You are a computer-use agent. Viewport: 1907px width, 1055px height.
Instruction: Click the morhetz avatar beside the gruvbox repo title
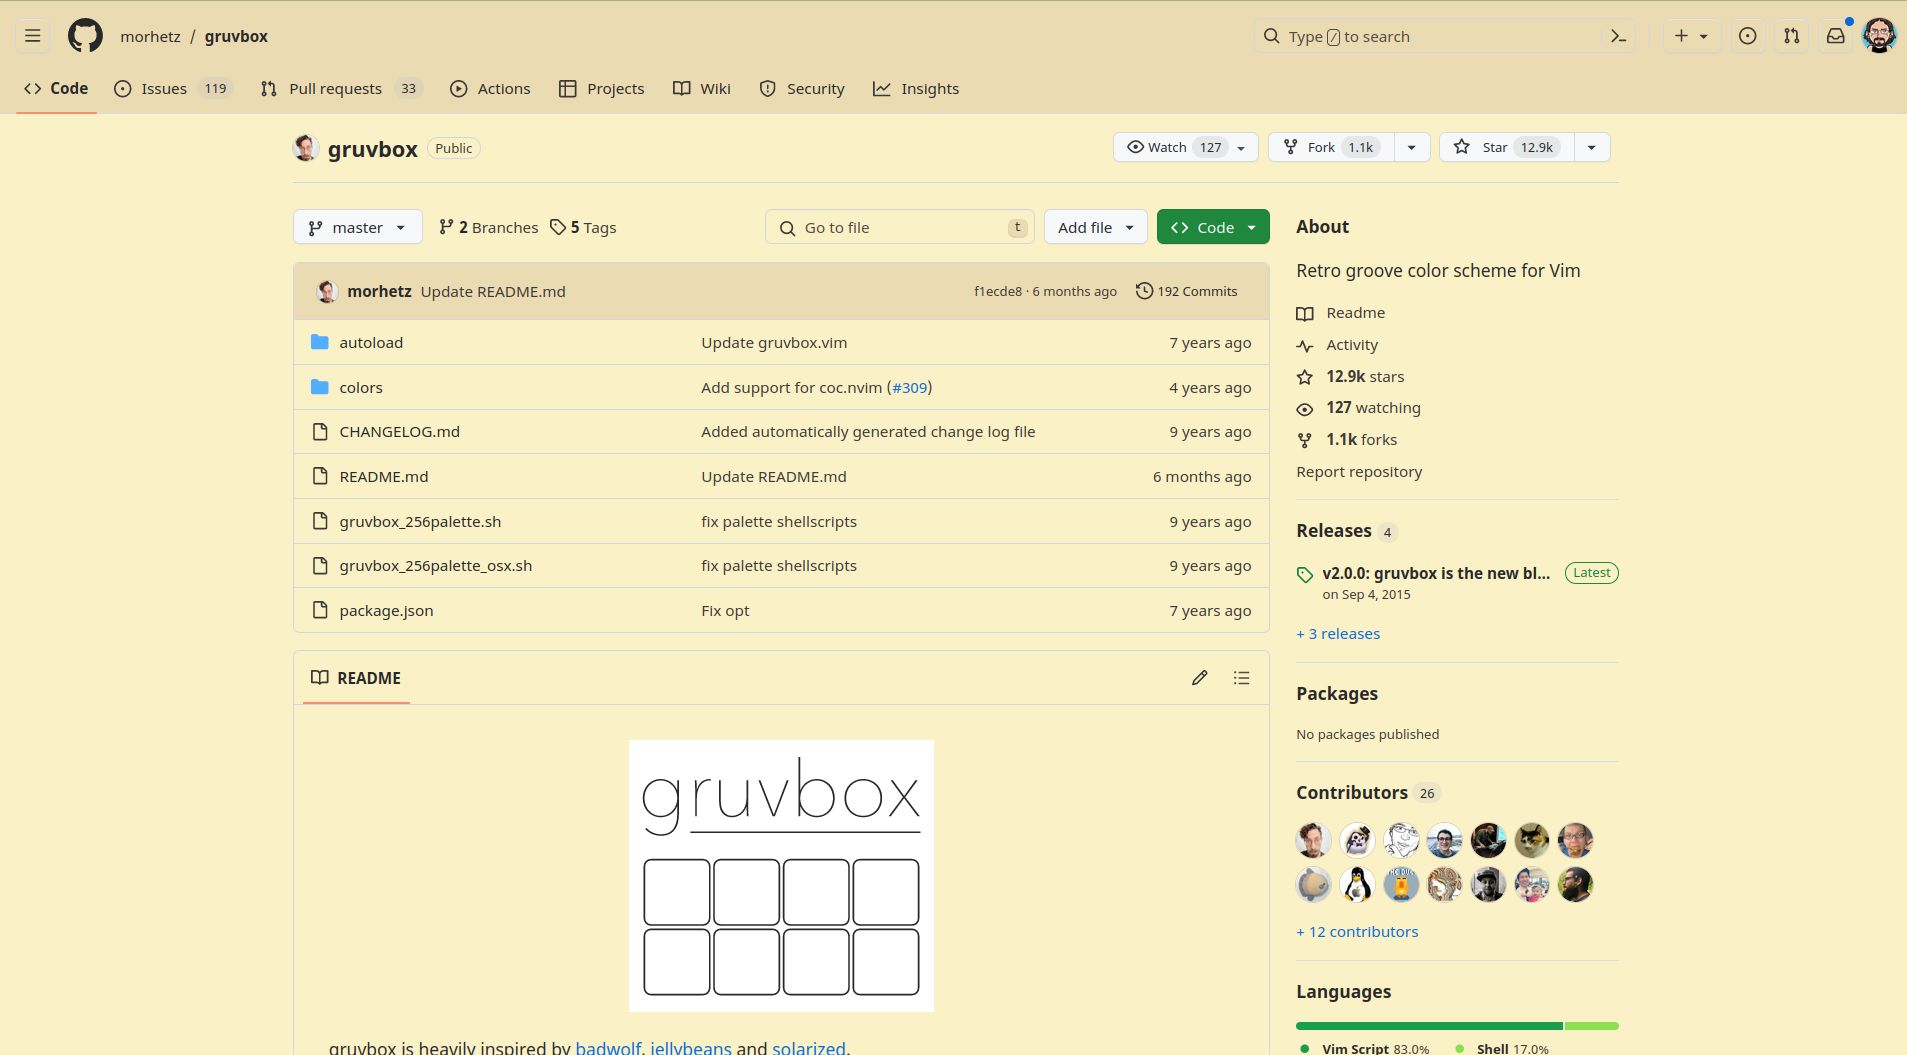coord(306,148)
